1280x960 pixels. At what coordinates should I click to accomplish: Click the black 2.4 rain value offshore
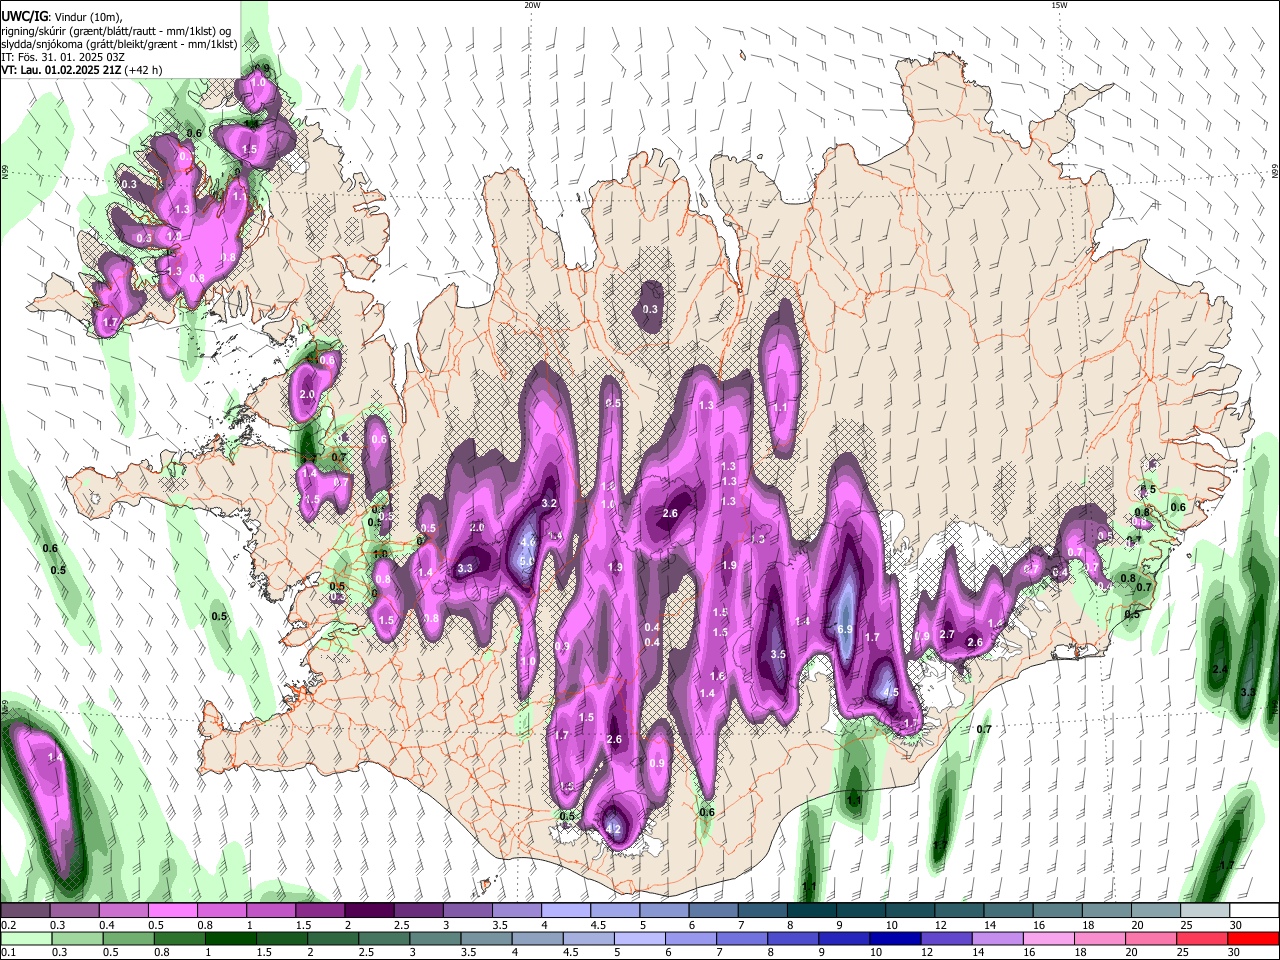pos(1220,669)
